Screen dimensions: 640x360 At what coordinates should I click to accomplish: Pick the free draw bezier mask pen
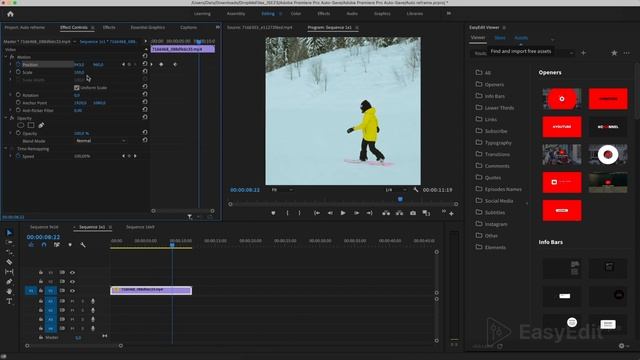coord(41,125)
